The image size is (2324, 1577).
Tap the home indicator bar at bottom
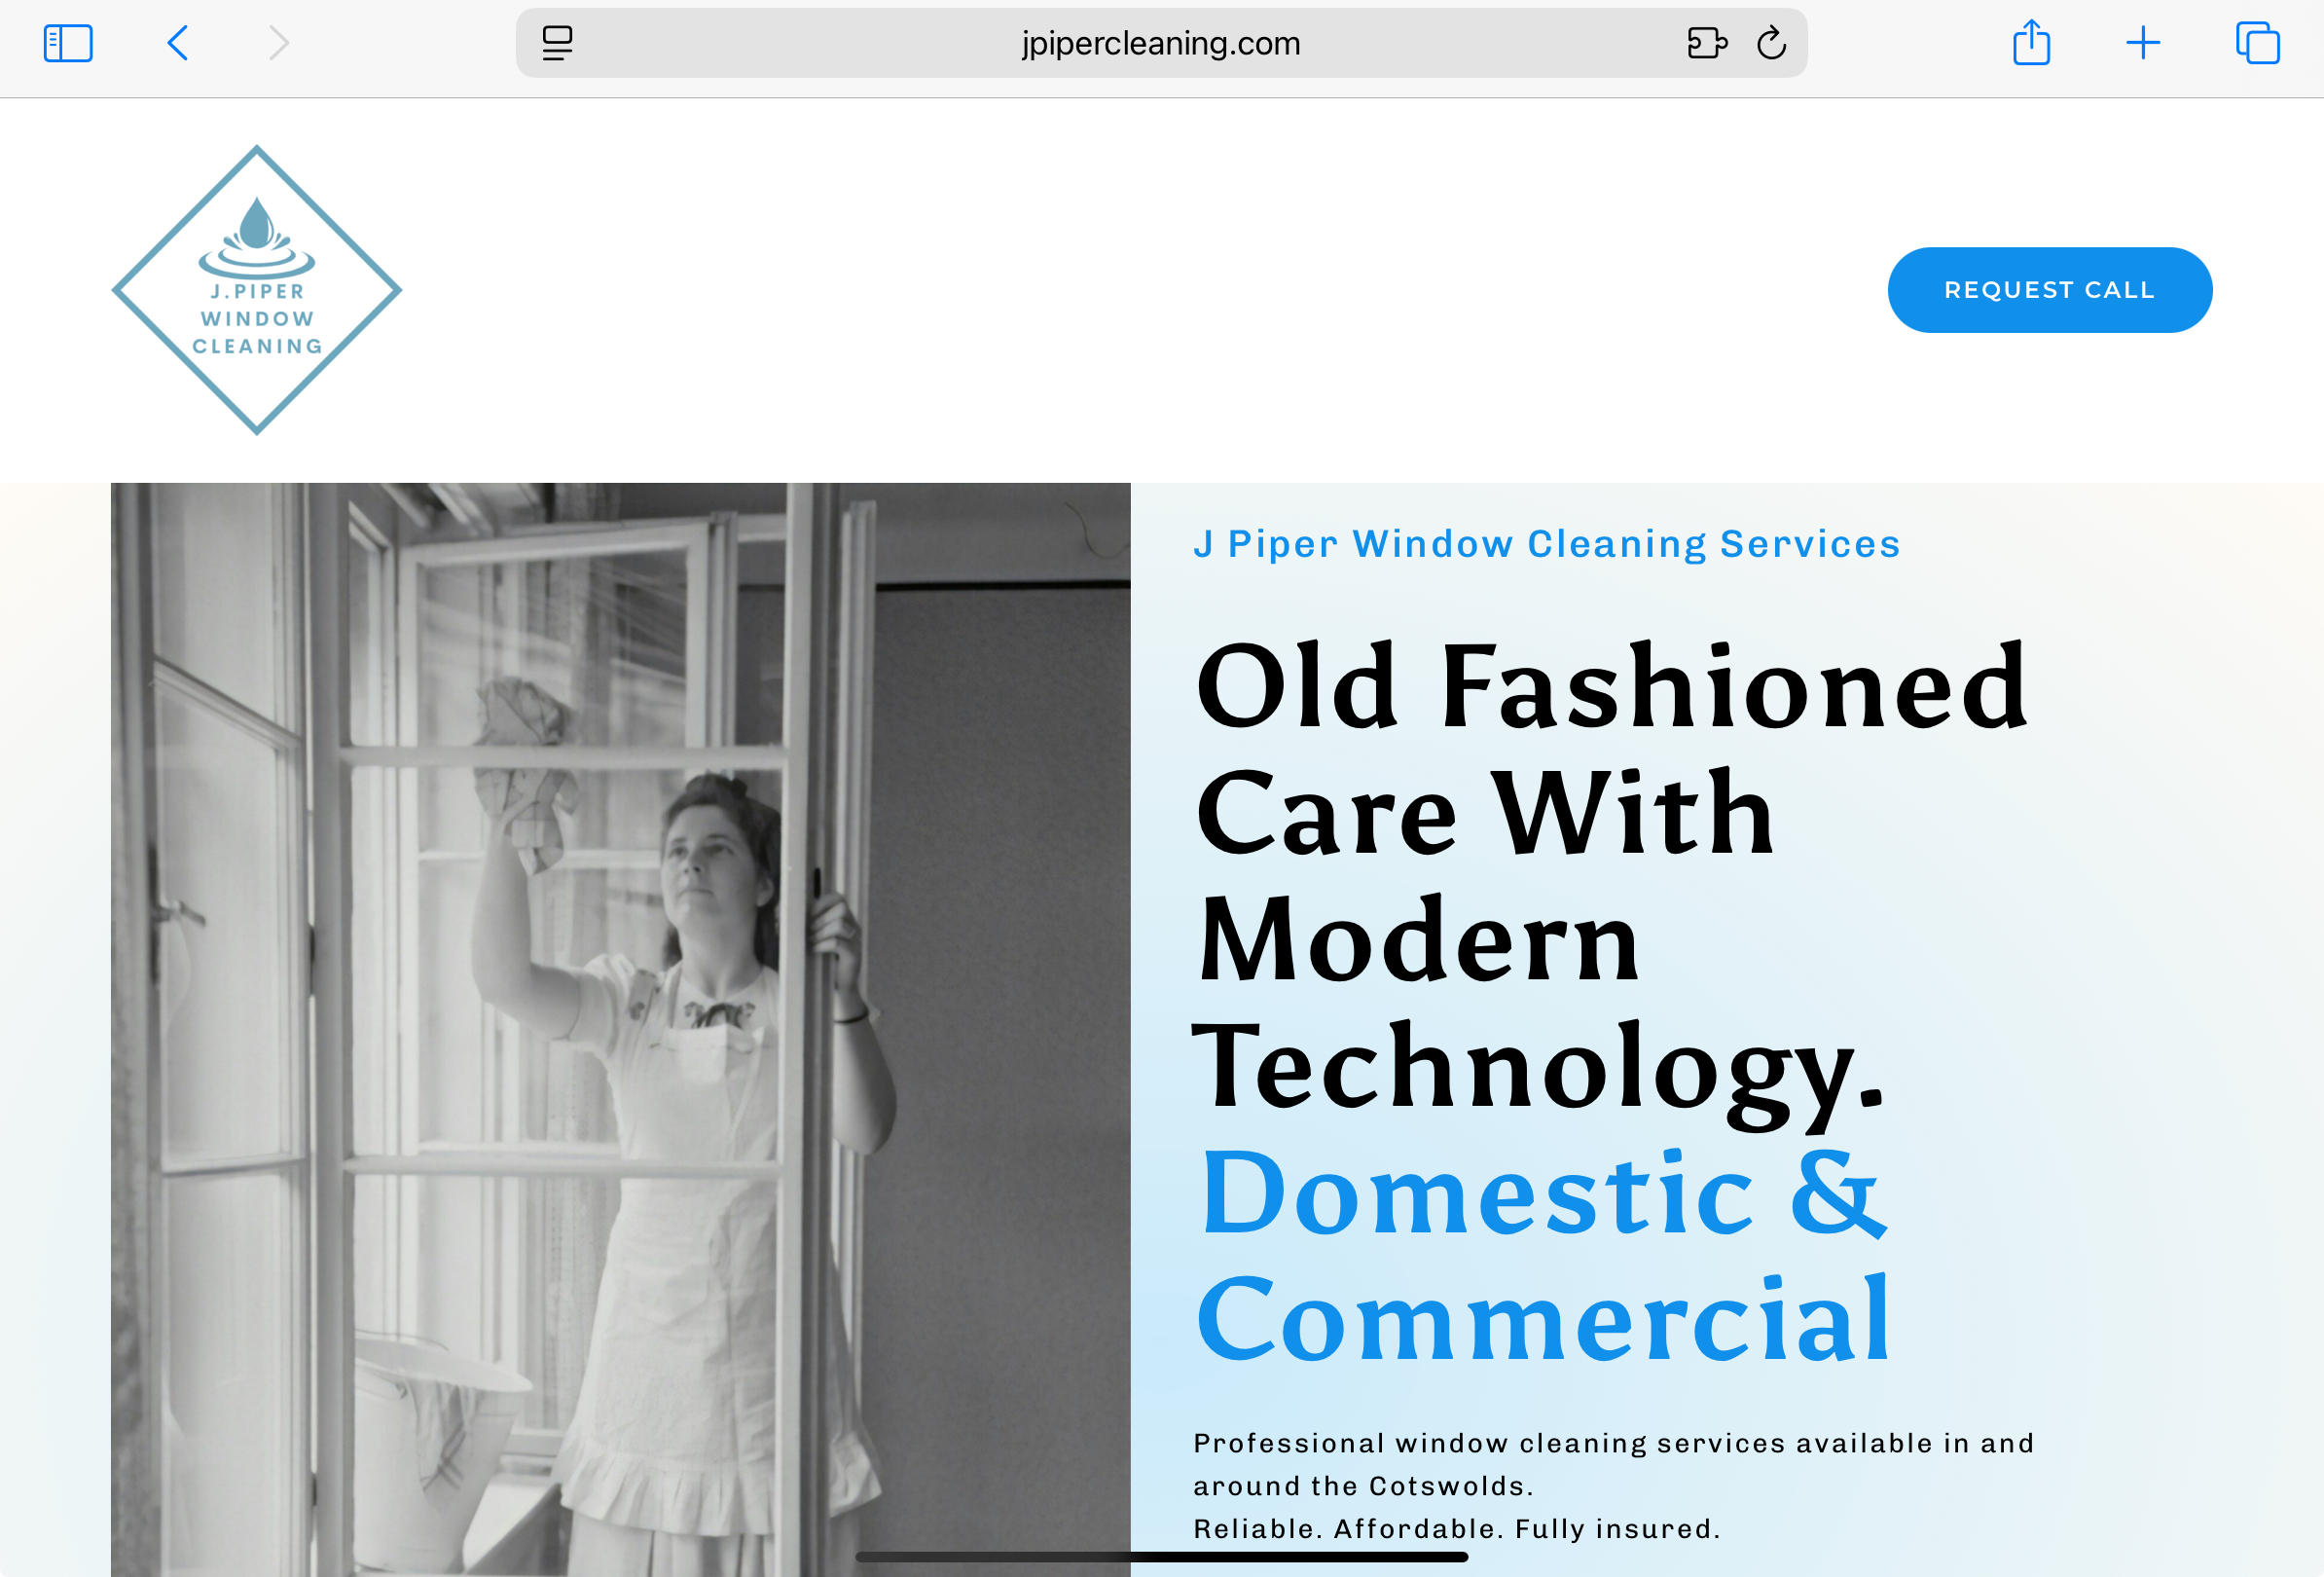click(1161, 1557)
